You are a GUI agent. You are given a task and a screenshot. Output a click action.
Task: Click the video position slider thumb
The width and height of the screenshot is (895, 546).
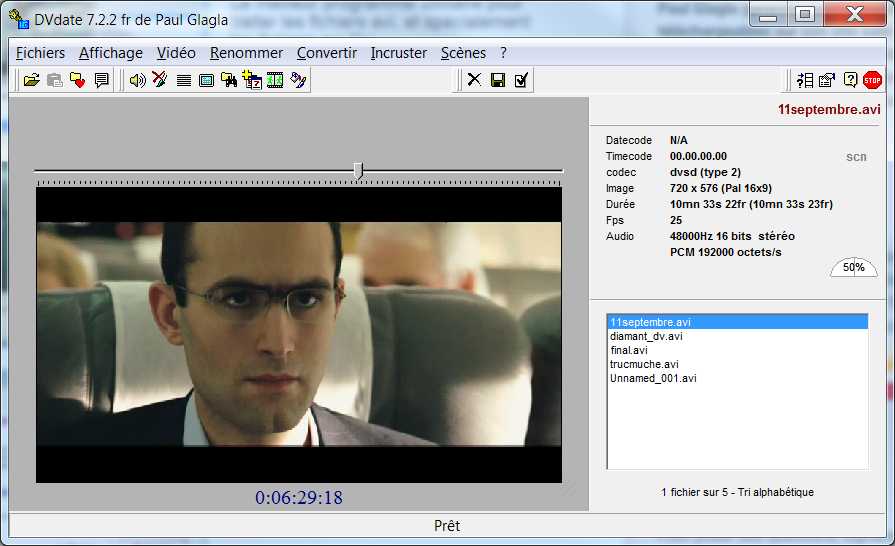tap(358, 171)
